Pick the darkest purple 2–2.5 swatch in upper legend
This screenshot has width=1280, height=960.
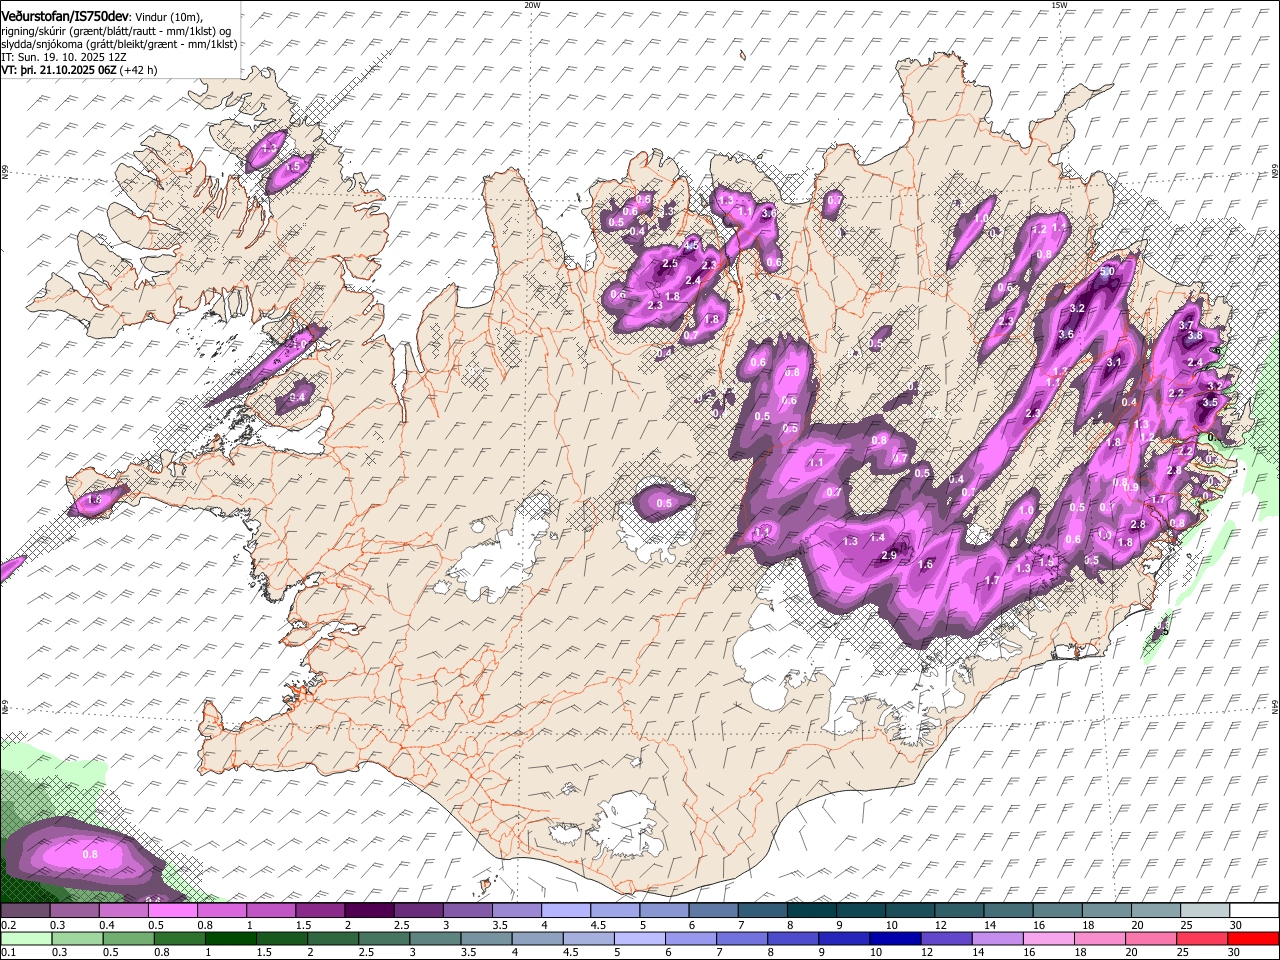coord(369,911)
